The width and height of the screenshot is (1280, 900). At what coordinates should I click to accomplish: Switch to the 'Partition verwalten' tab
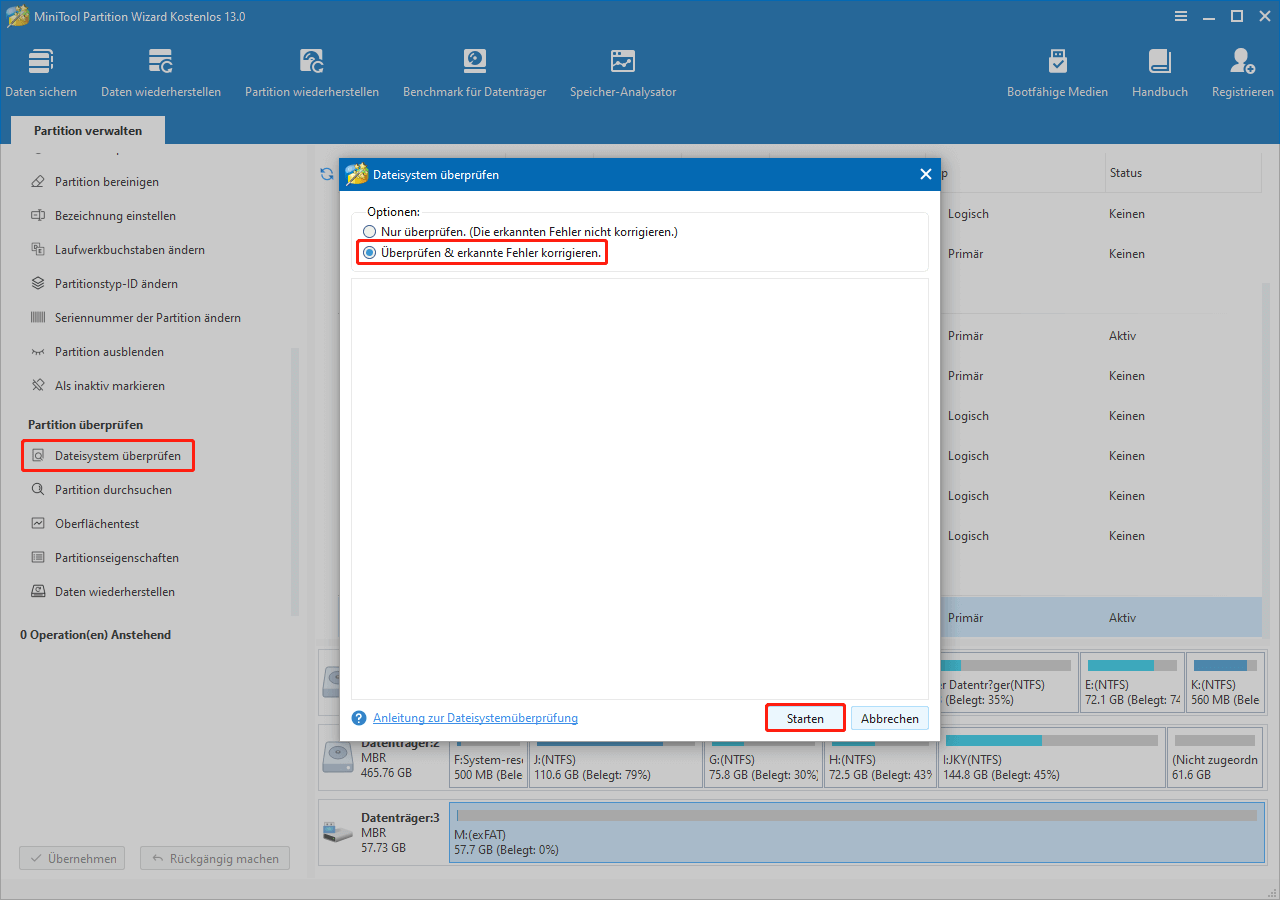[x=87, y=130]
